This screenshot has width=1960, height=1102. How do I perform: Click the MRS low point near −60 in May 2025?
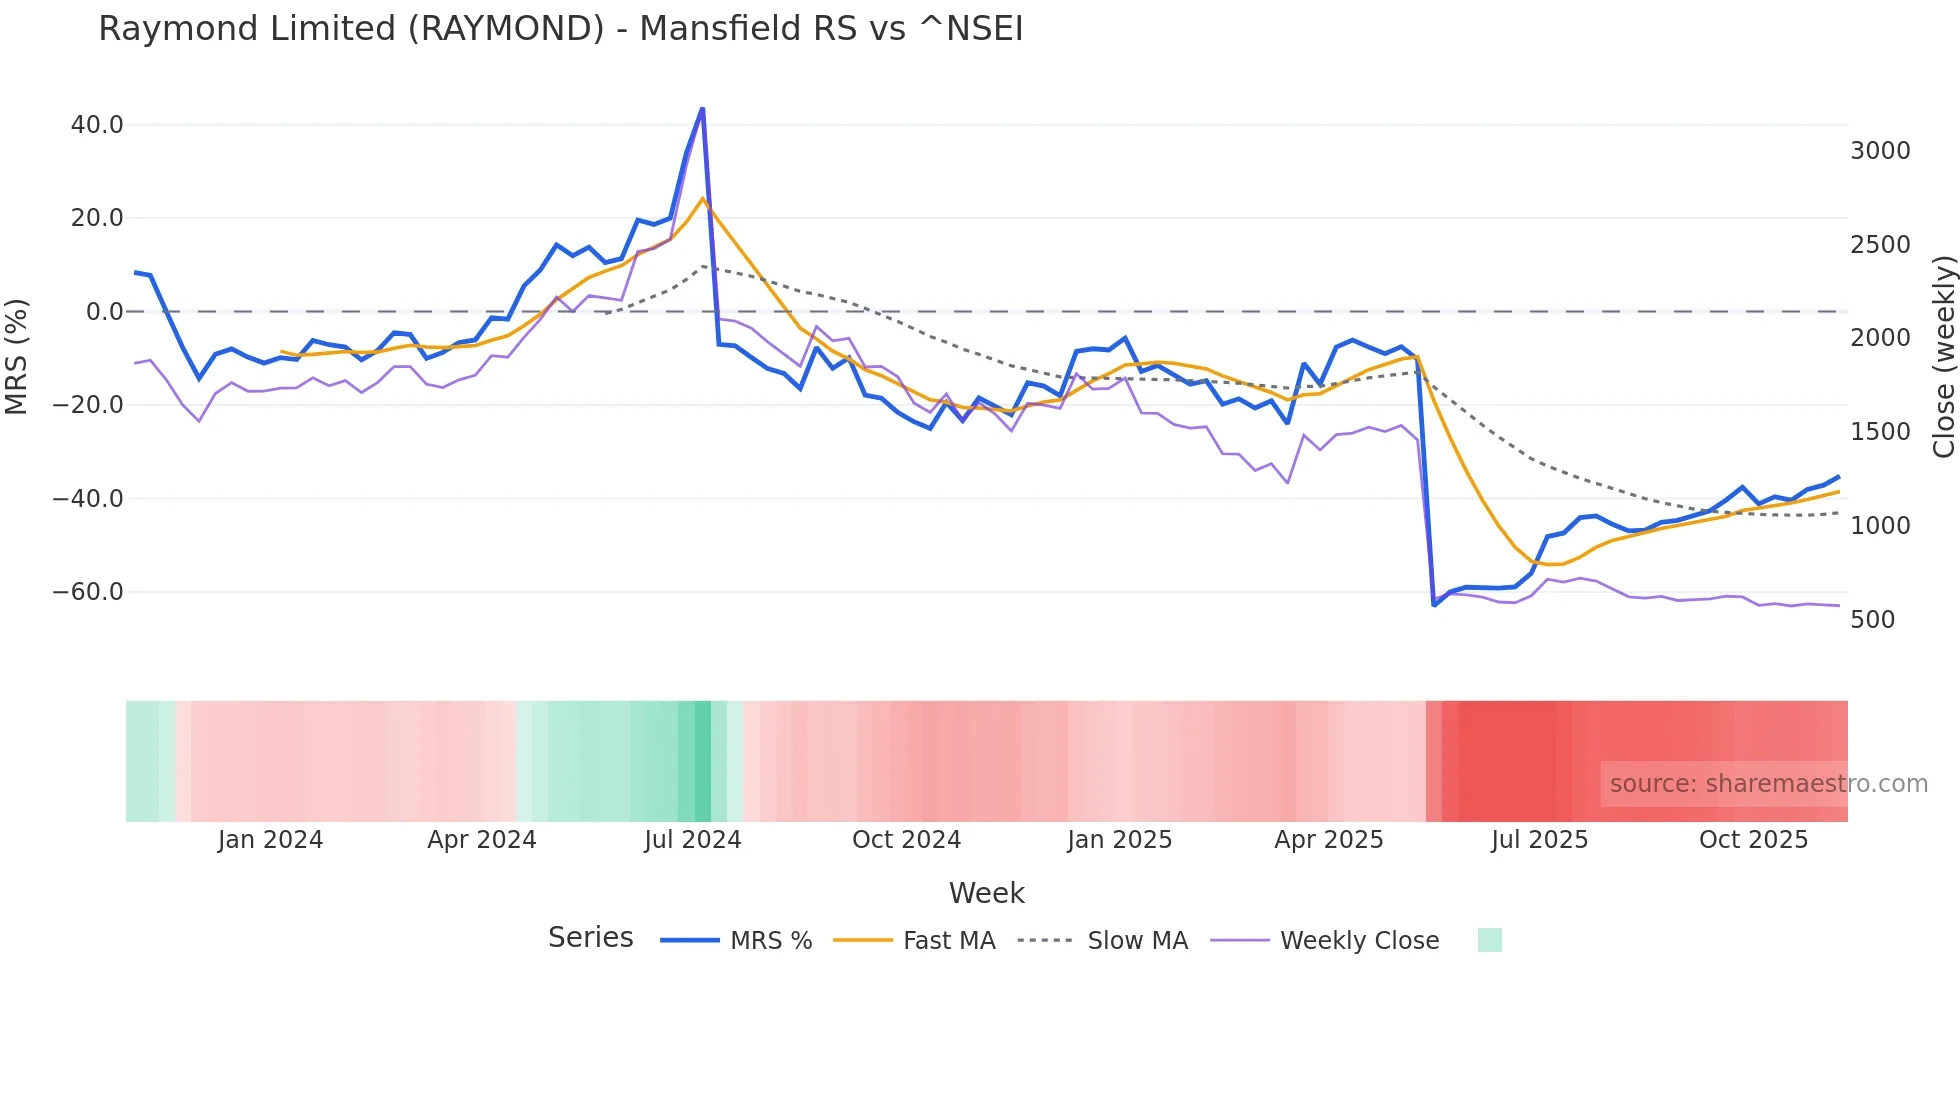(x=1434, y=604)
